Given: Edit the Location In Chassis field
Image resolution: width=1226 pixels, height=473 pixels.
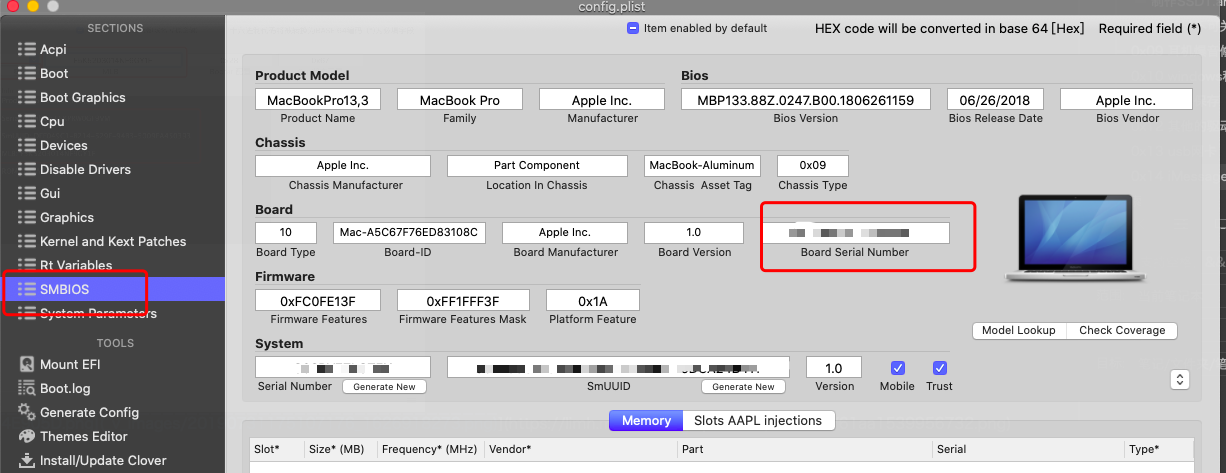Looking at the screenshot, I should (x=537, y=166).
